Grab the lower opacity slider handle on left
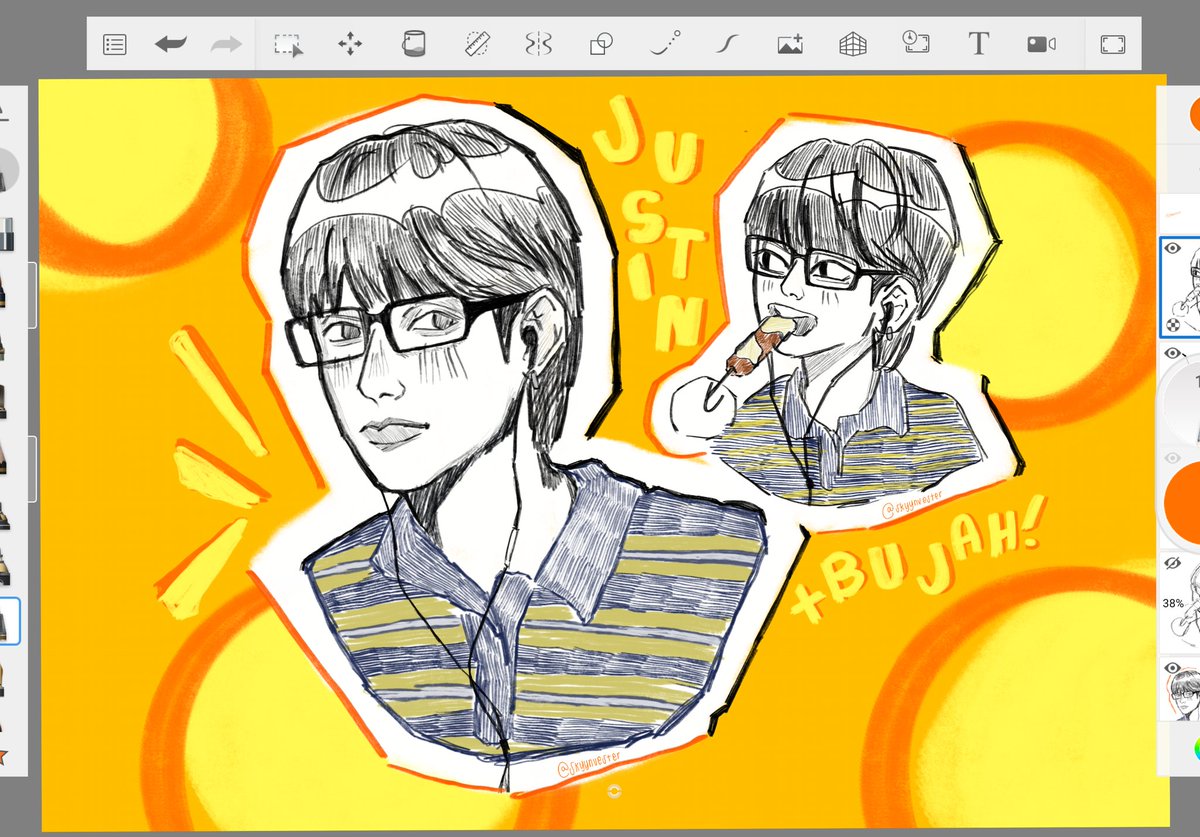 [x=34, y=468]
